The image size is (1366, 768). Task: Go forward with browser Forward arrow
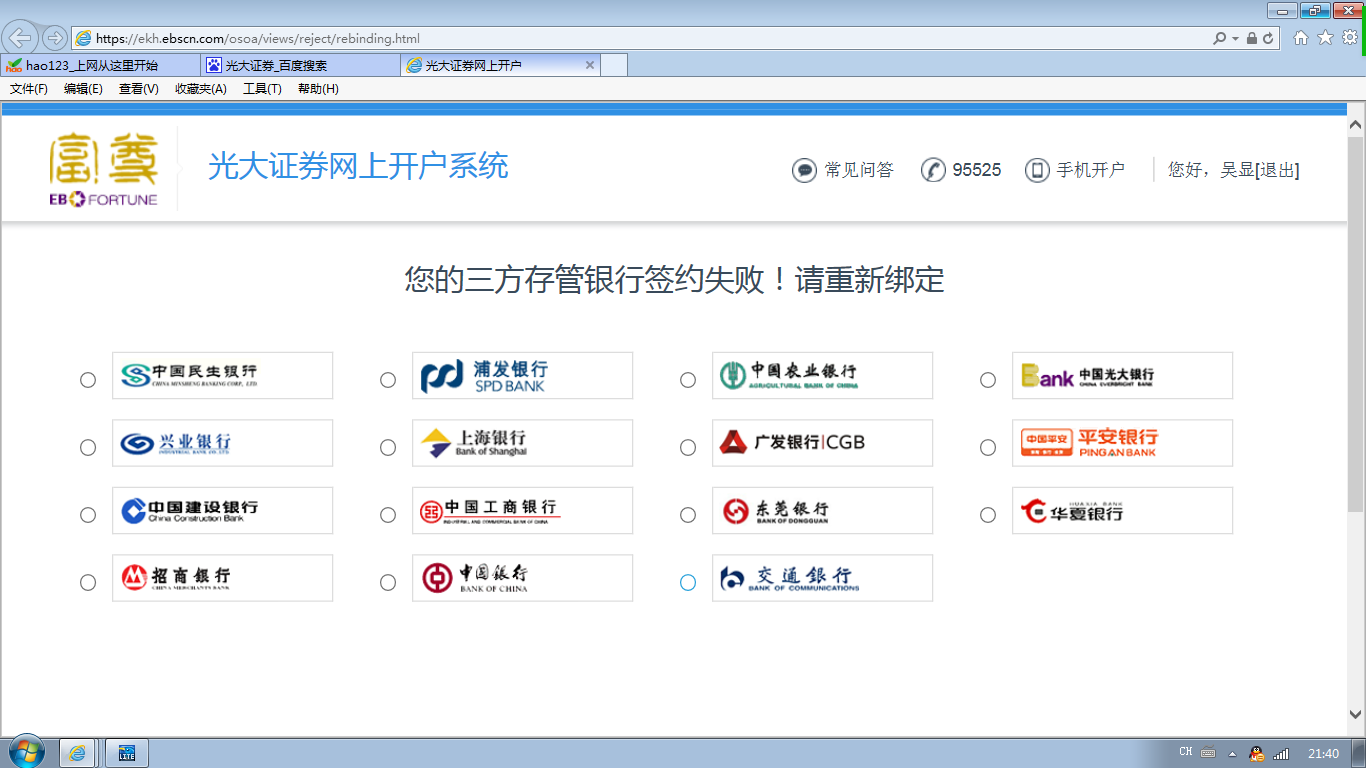pos(54,38)
